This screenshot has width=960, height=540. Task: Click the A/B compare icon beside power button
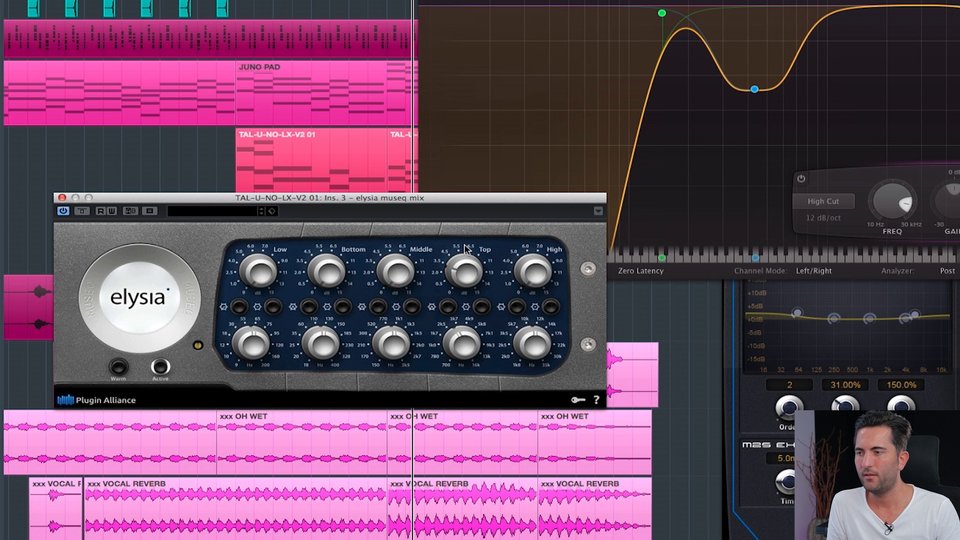(81, 211)
